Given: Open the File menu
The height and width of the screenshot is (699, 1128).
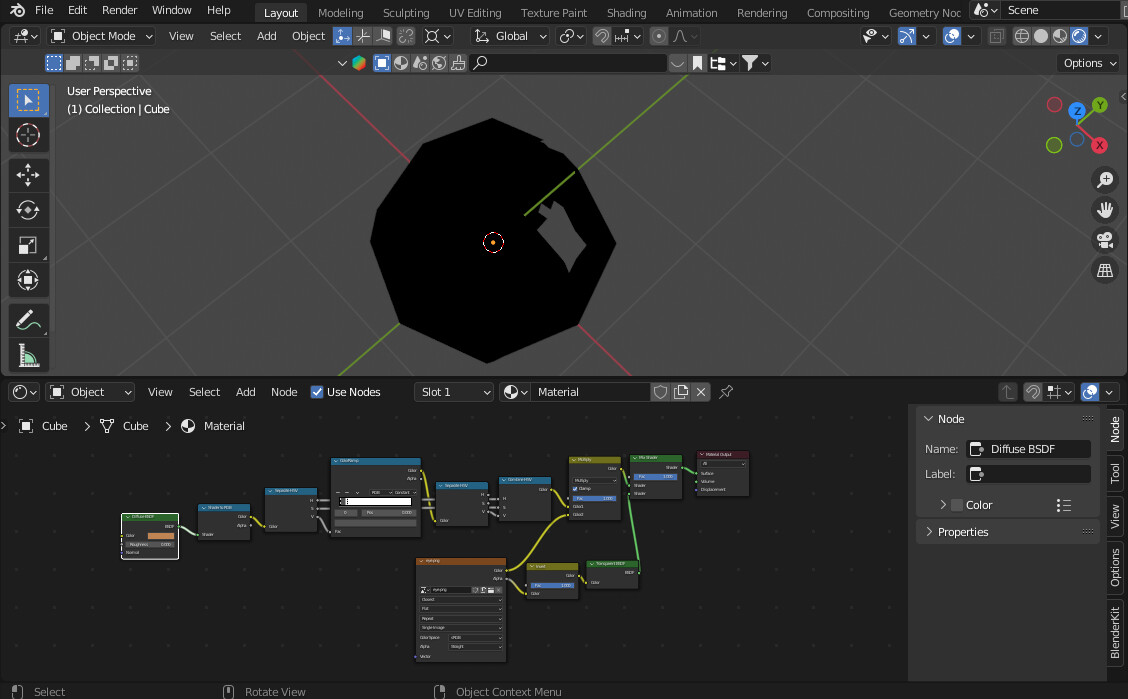Looking at the screenshot, I should point(44,10).
